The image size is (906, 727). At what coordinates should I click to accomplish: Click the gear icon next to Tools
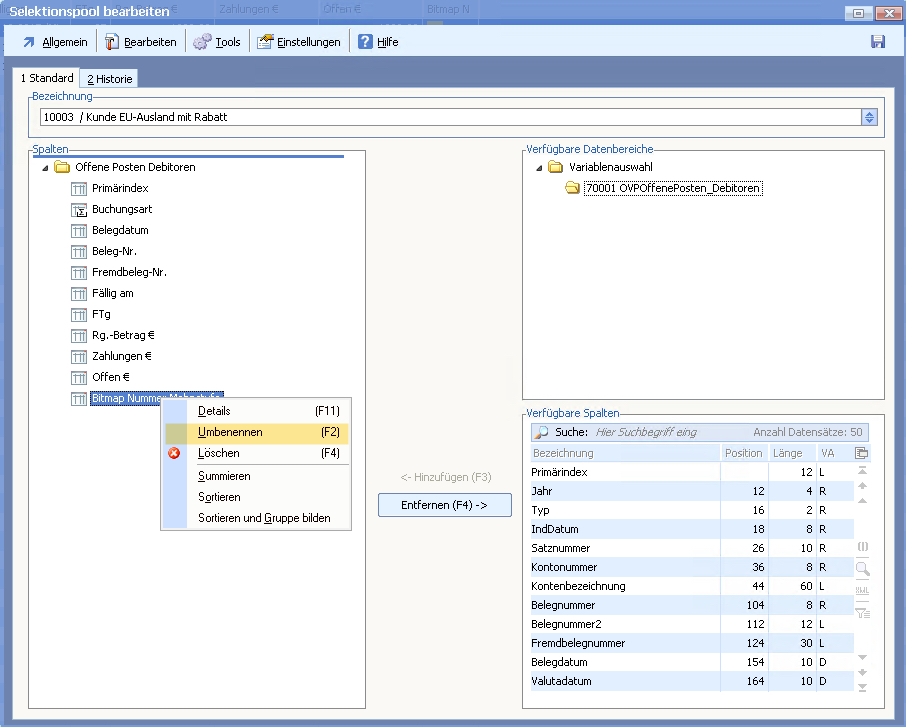tap(202, 42)
